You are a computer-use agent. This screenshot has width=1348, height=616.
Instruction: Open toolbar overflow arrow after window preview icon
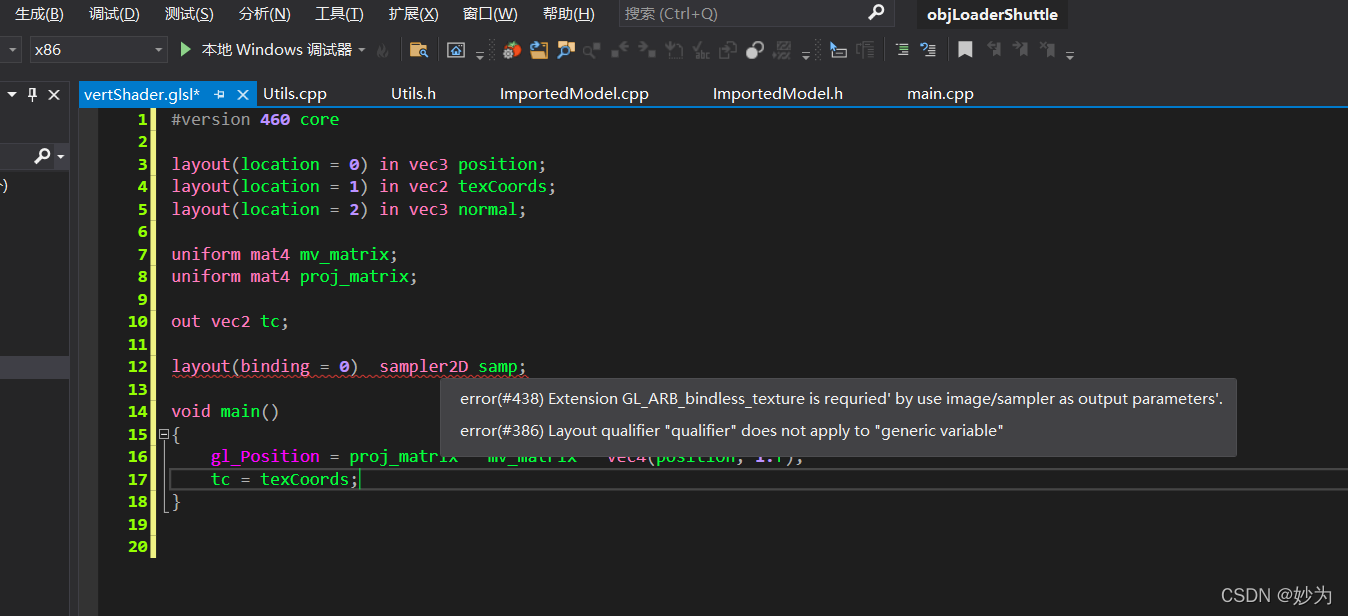(x=480, y=54)
